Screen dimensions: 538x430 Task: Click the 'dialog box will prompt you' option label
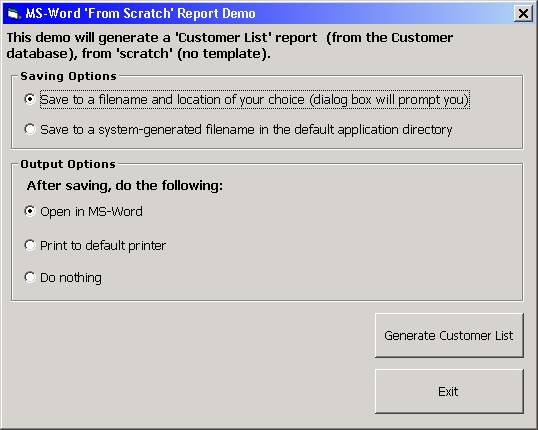(x=255, y=100)
